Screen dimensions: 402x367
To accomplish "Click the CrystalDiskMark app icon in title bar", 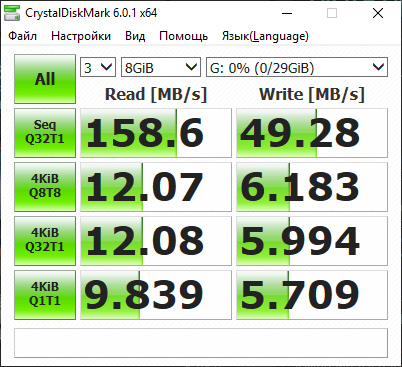I will click(x=12, y=13).
